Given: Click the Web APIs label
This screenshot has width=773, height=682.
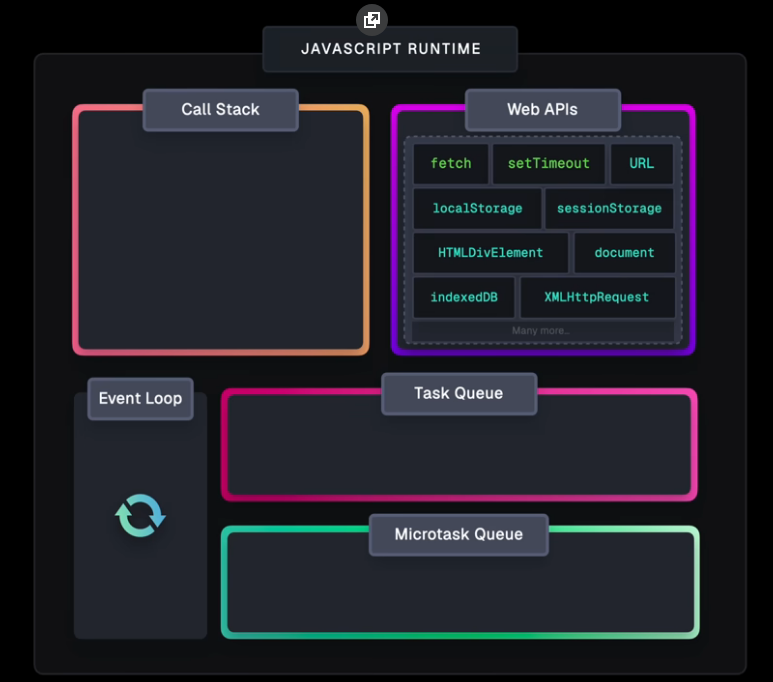Looking at the screenshot, I should tap(542, 110).
